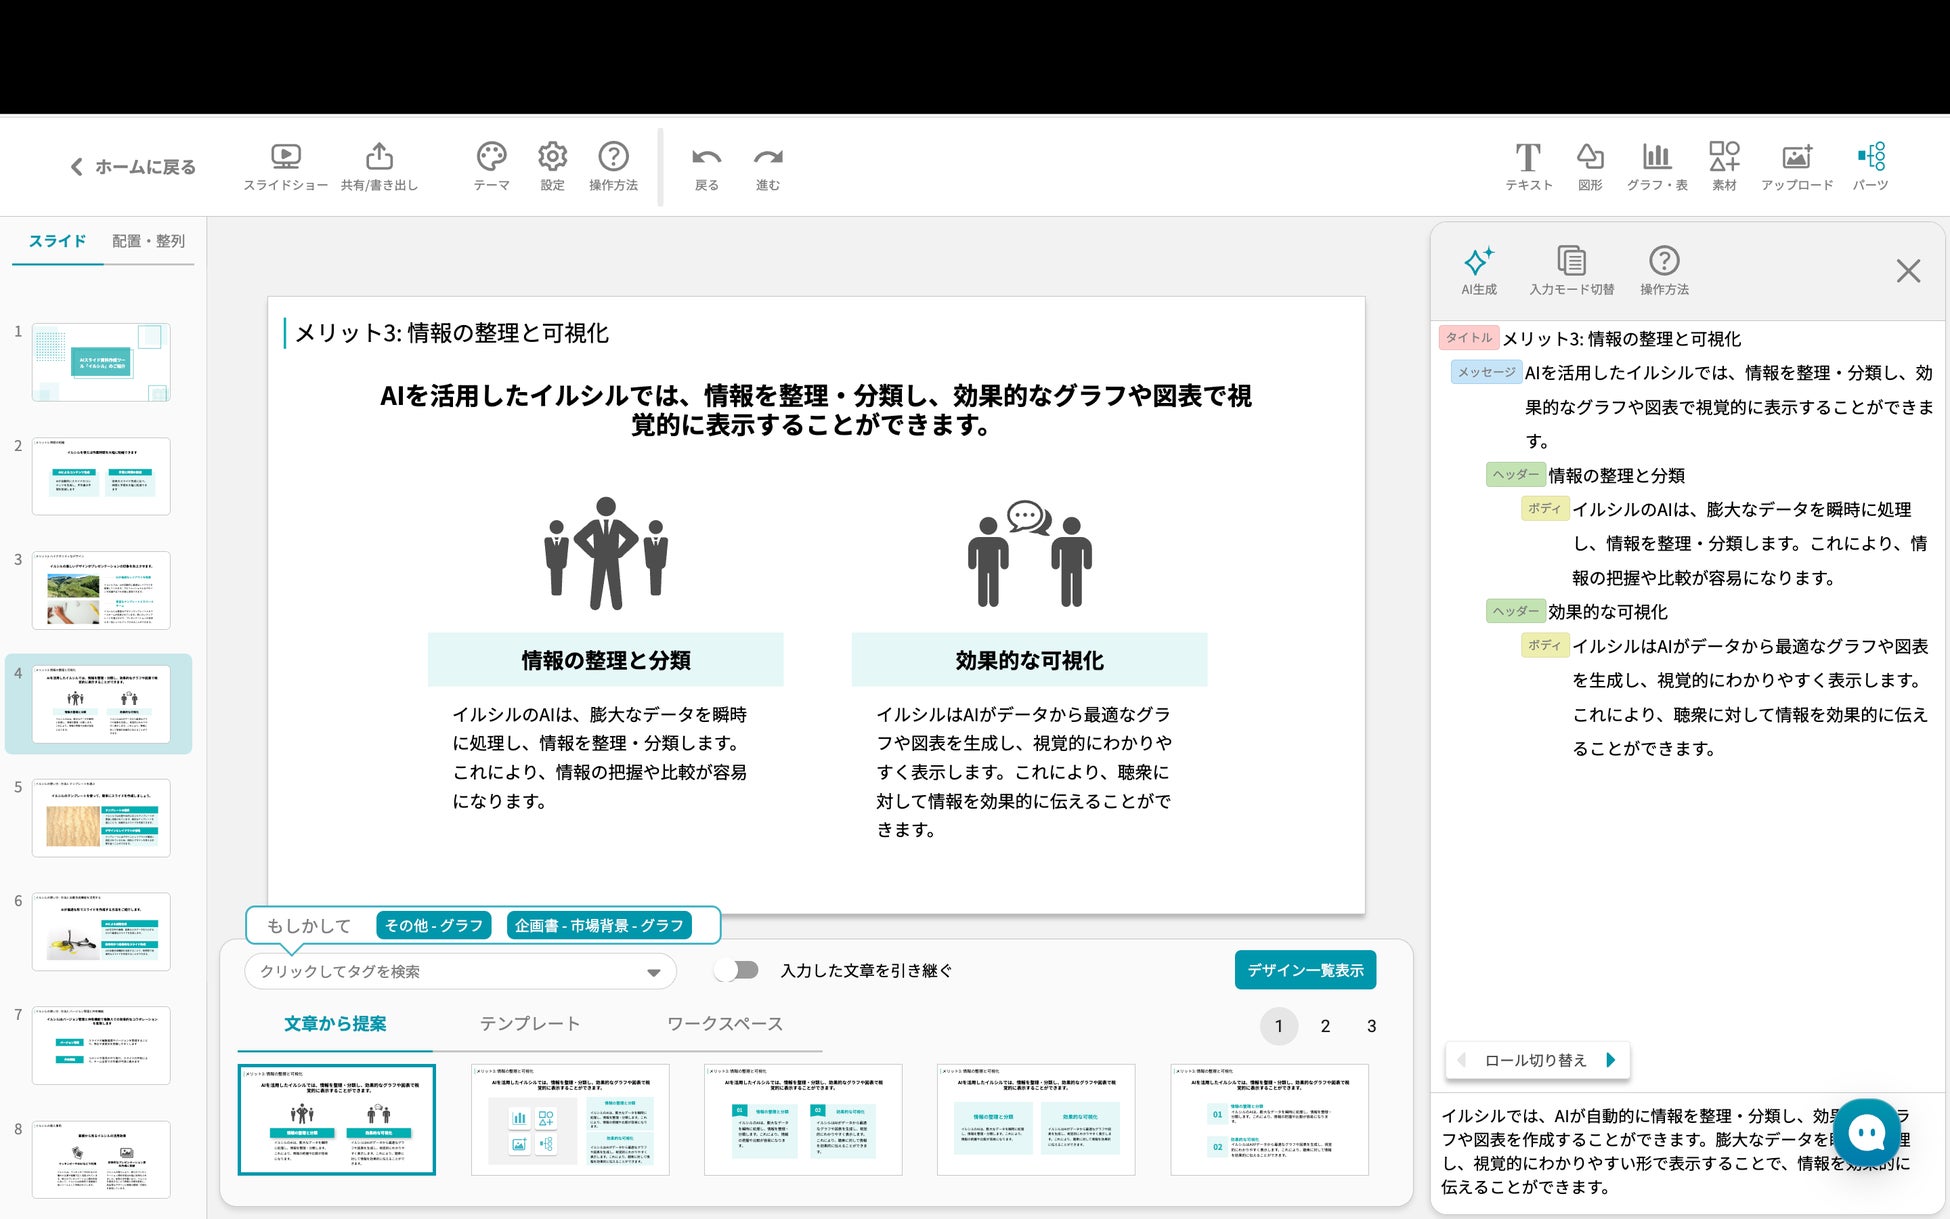
Task: Click the デザイン一覧表示 button
Action: click(x=1305, y=970)
